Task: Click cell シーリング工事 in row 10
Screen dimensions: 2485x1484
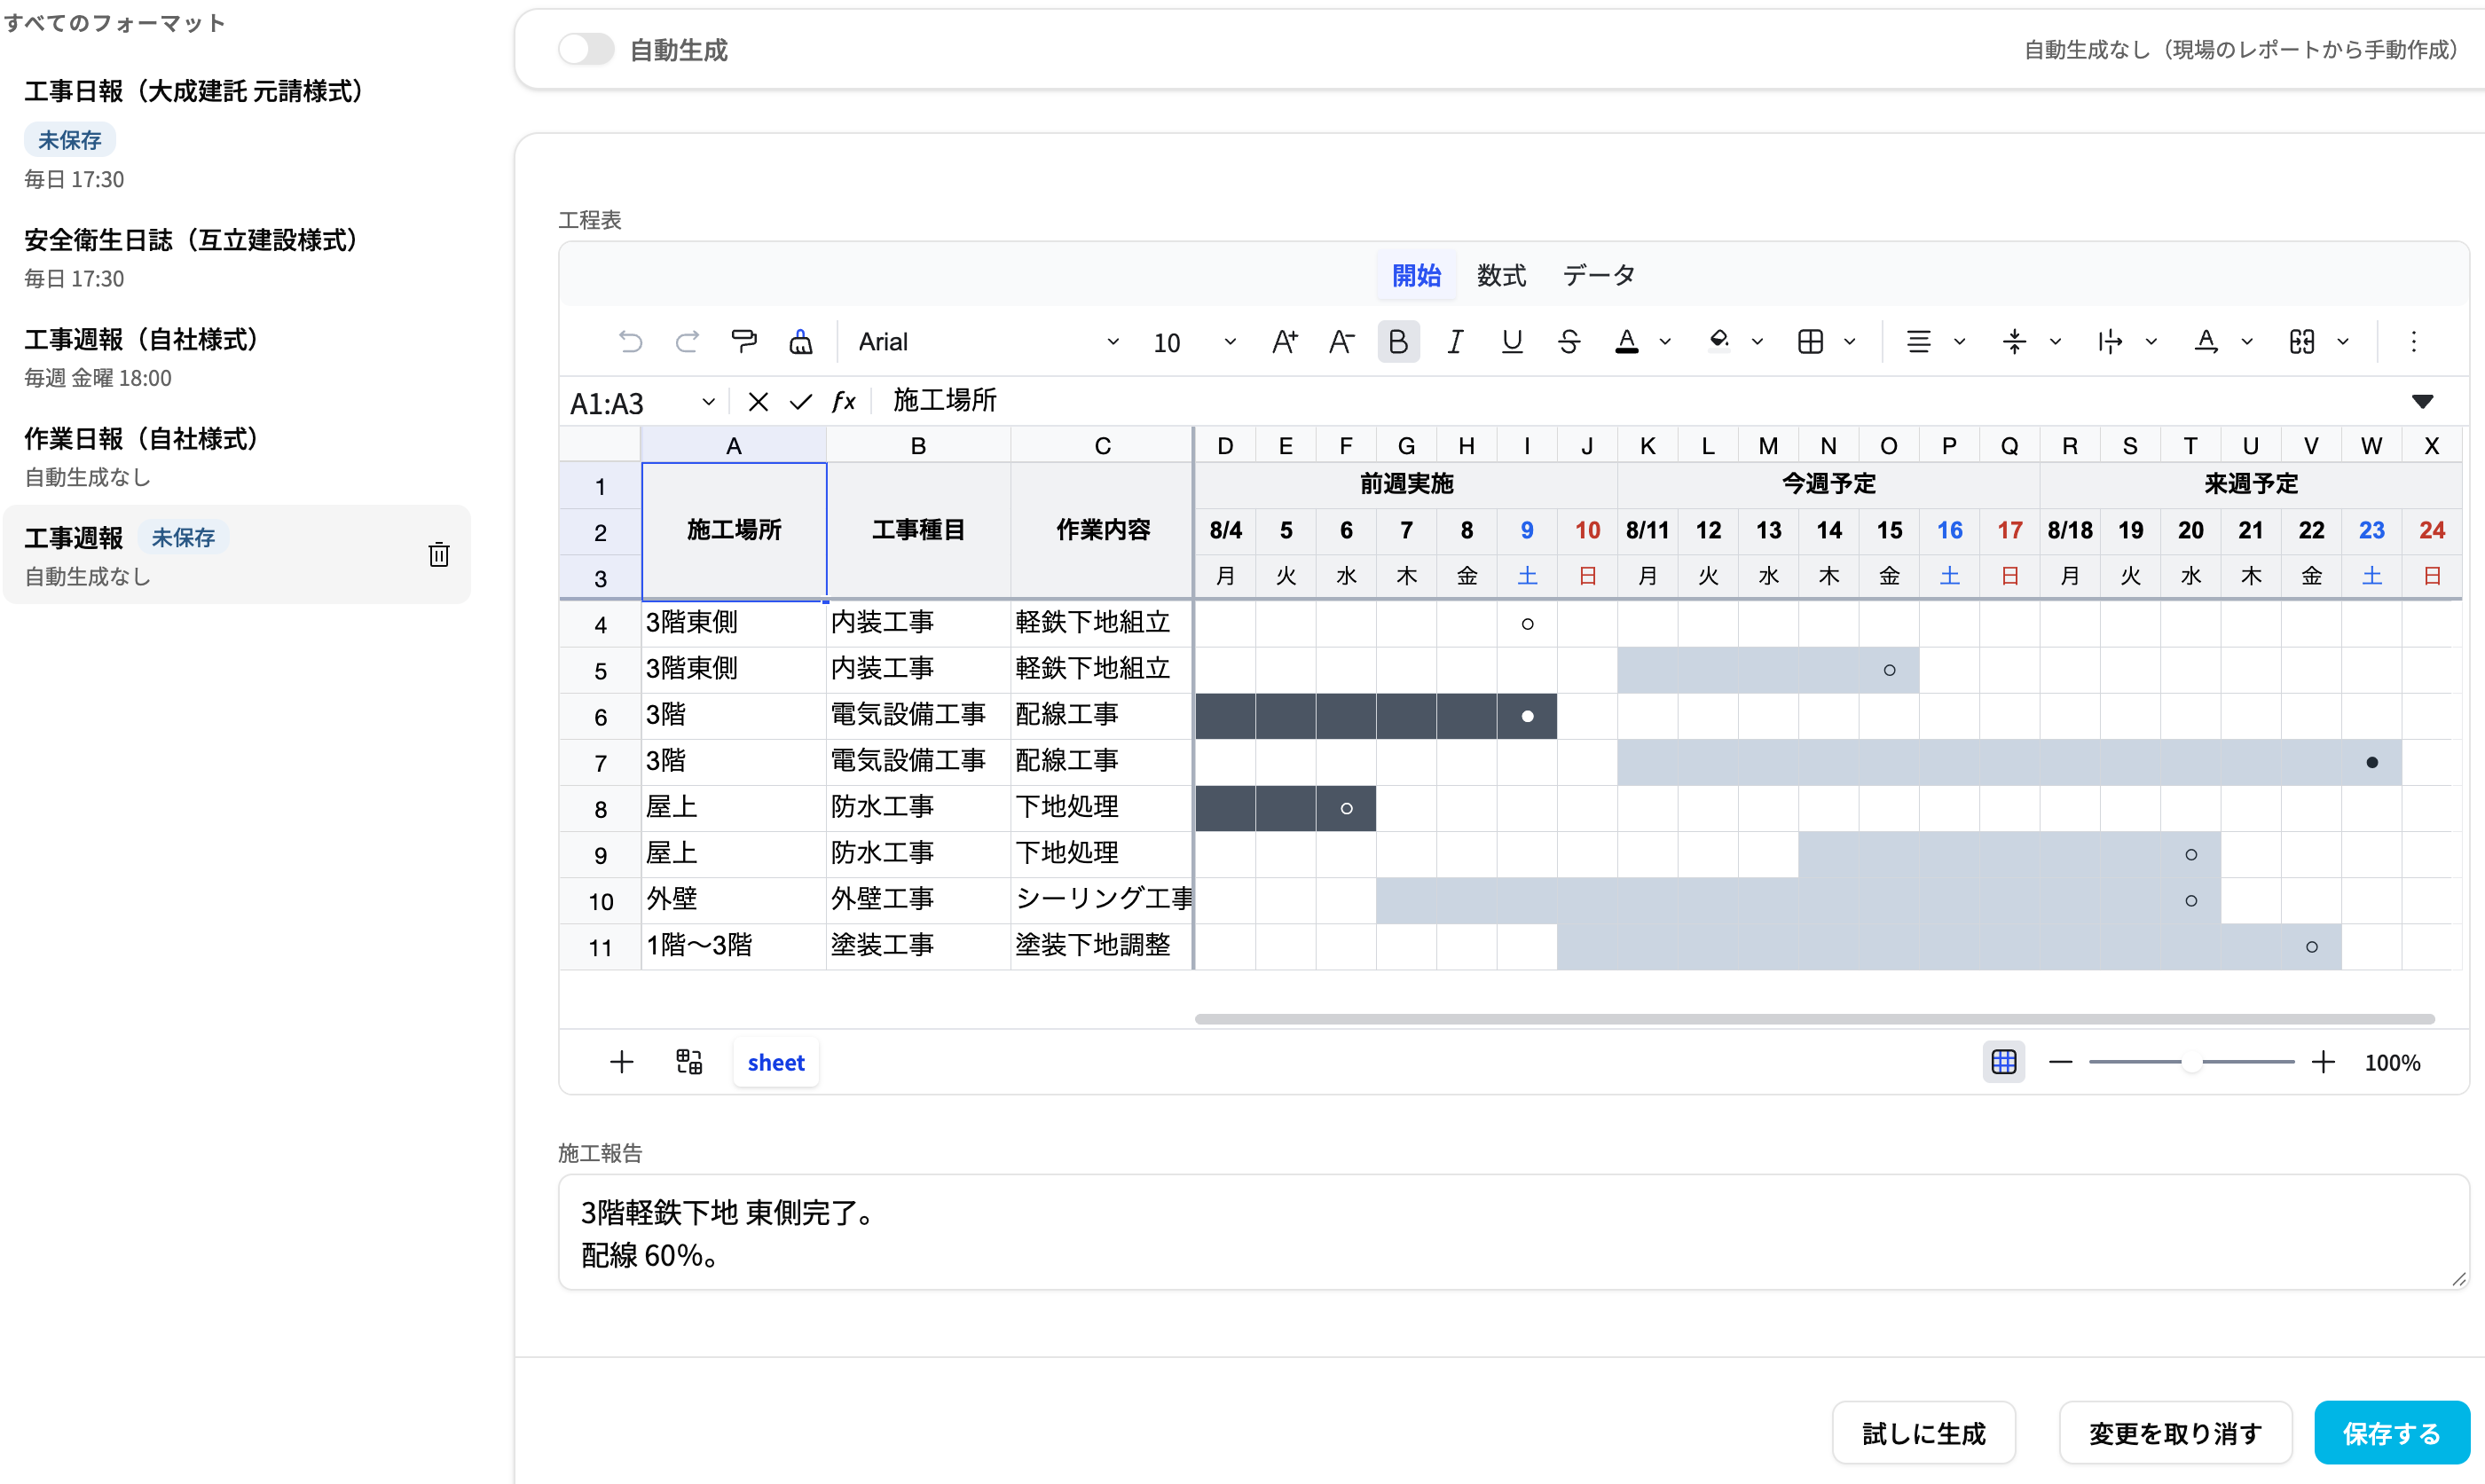Action: tap(1102, 900)
